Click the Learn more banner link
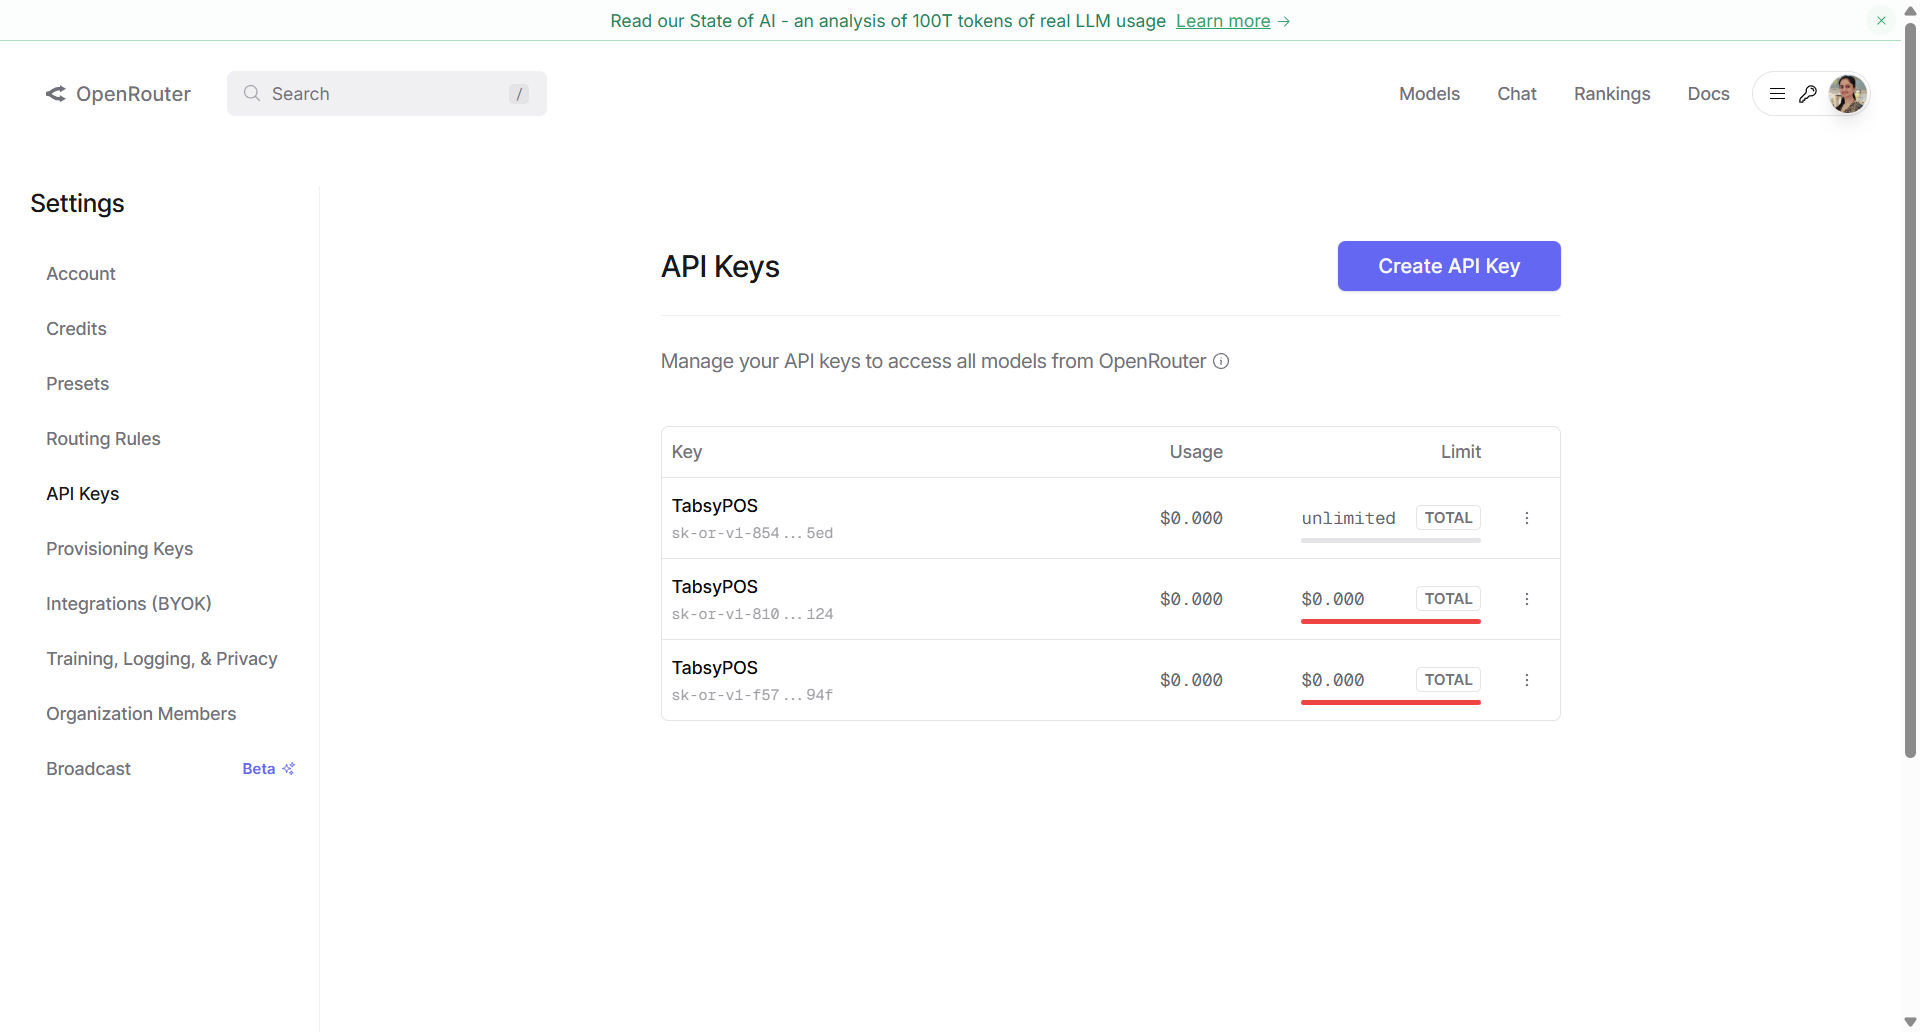 pos(1223,21)
